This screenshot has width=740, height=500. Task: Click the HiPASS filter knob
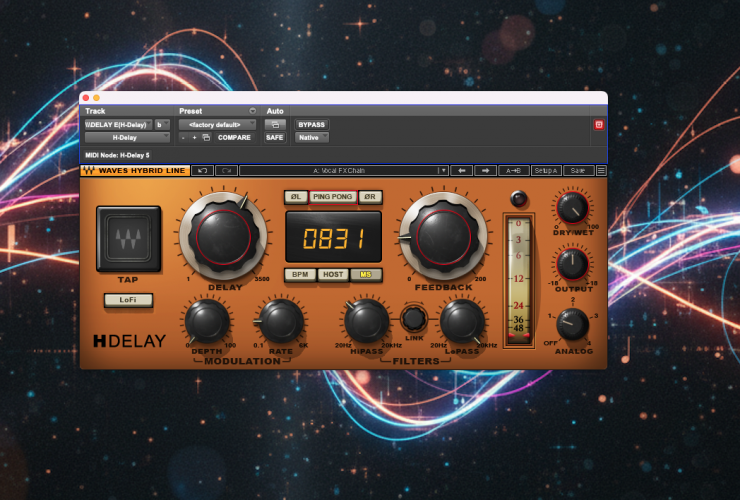click(367, 321)
